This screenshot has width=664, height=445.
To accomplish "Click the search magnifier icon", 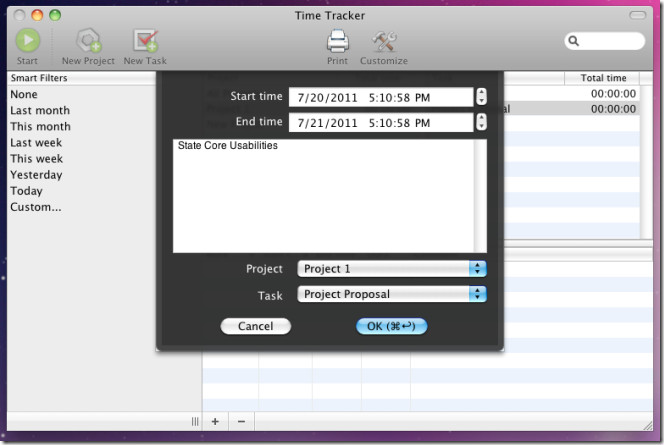I will pyautogui.click(x=574, y=41).
